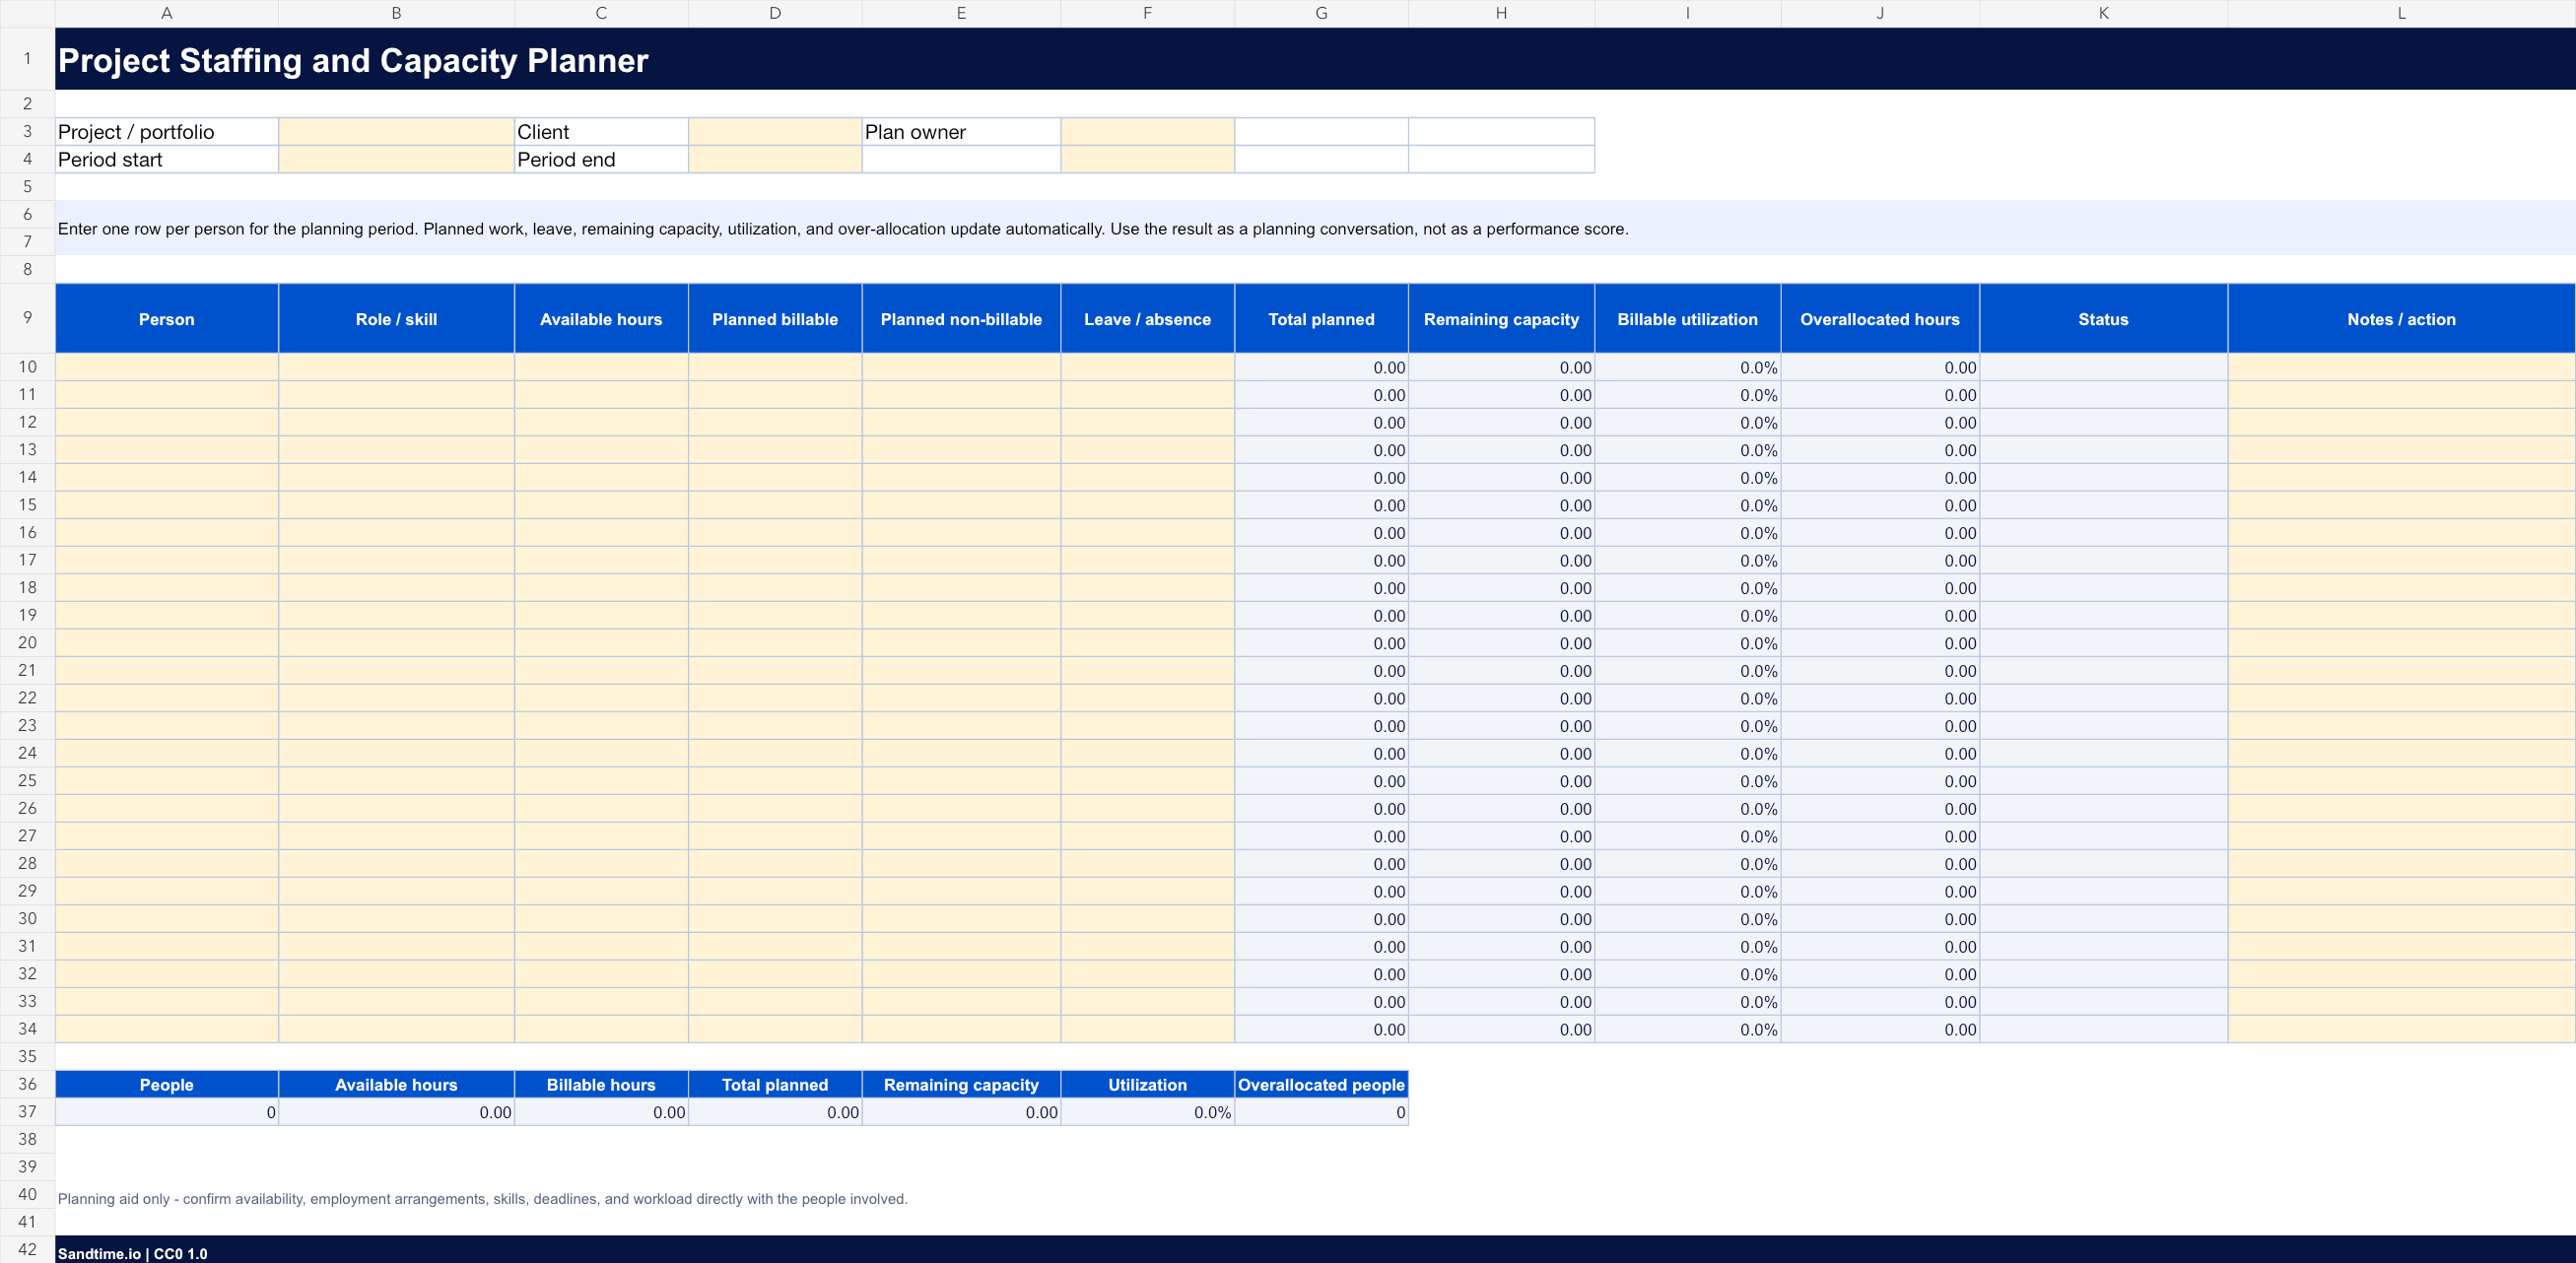Select the Overallocated people summary header

click(x=1321, y=1084)
